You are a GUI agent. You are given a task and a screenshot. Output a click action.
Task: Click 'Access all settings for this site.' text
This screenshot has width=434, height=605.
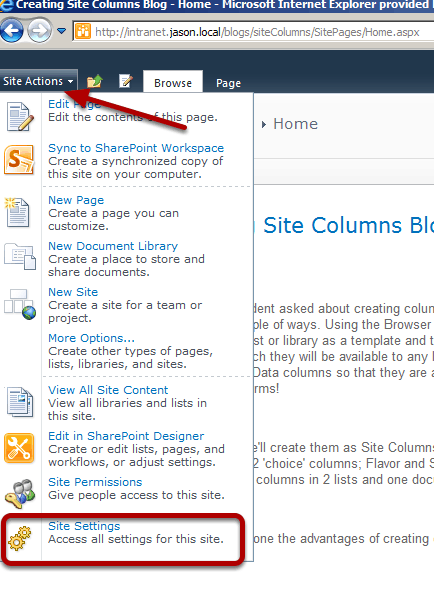pyautogui.click(x=136, y=539)
